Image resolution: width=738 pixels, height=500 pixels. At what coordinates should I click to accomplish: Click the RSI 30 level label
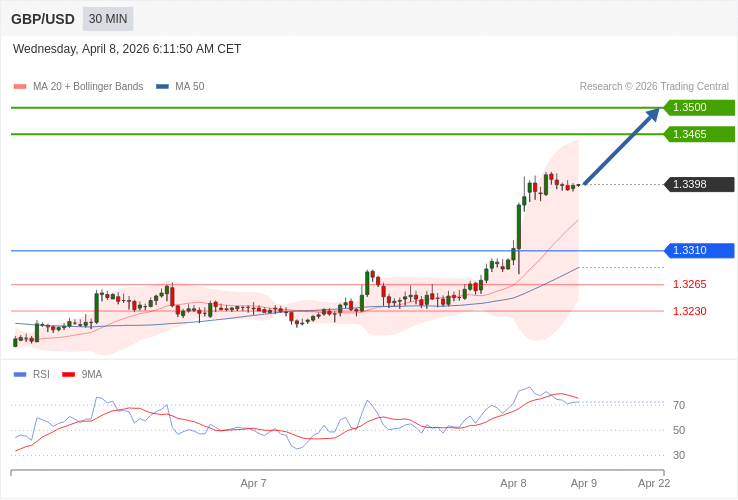[679, 455]
